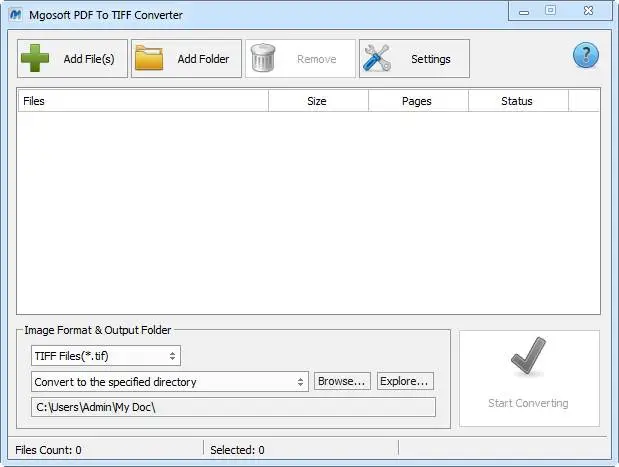Click the output path field C:\Users\Admin\My Doc\

(233, 407)
